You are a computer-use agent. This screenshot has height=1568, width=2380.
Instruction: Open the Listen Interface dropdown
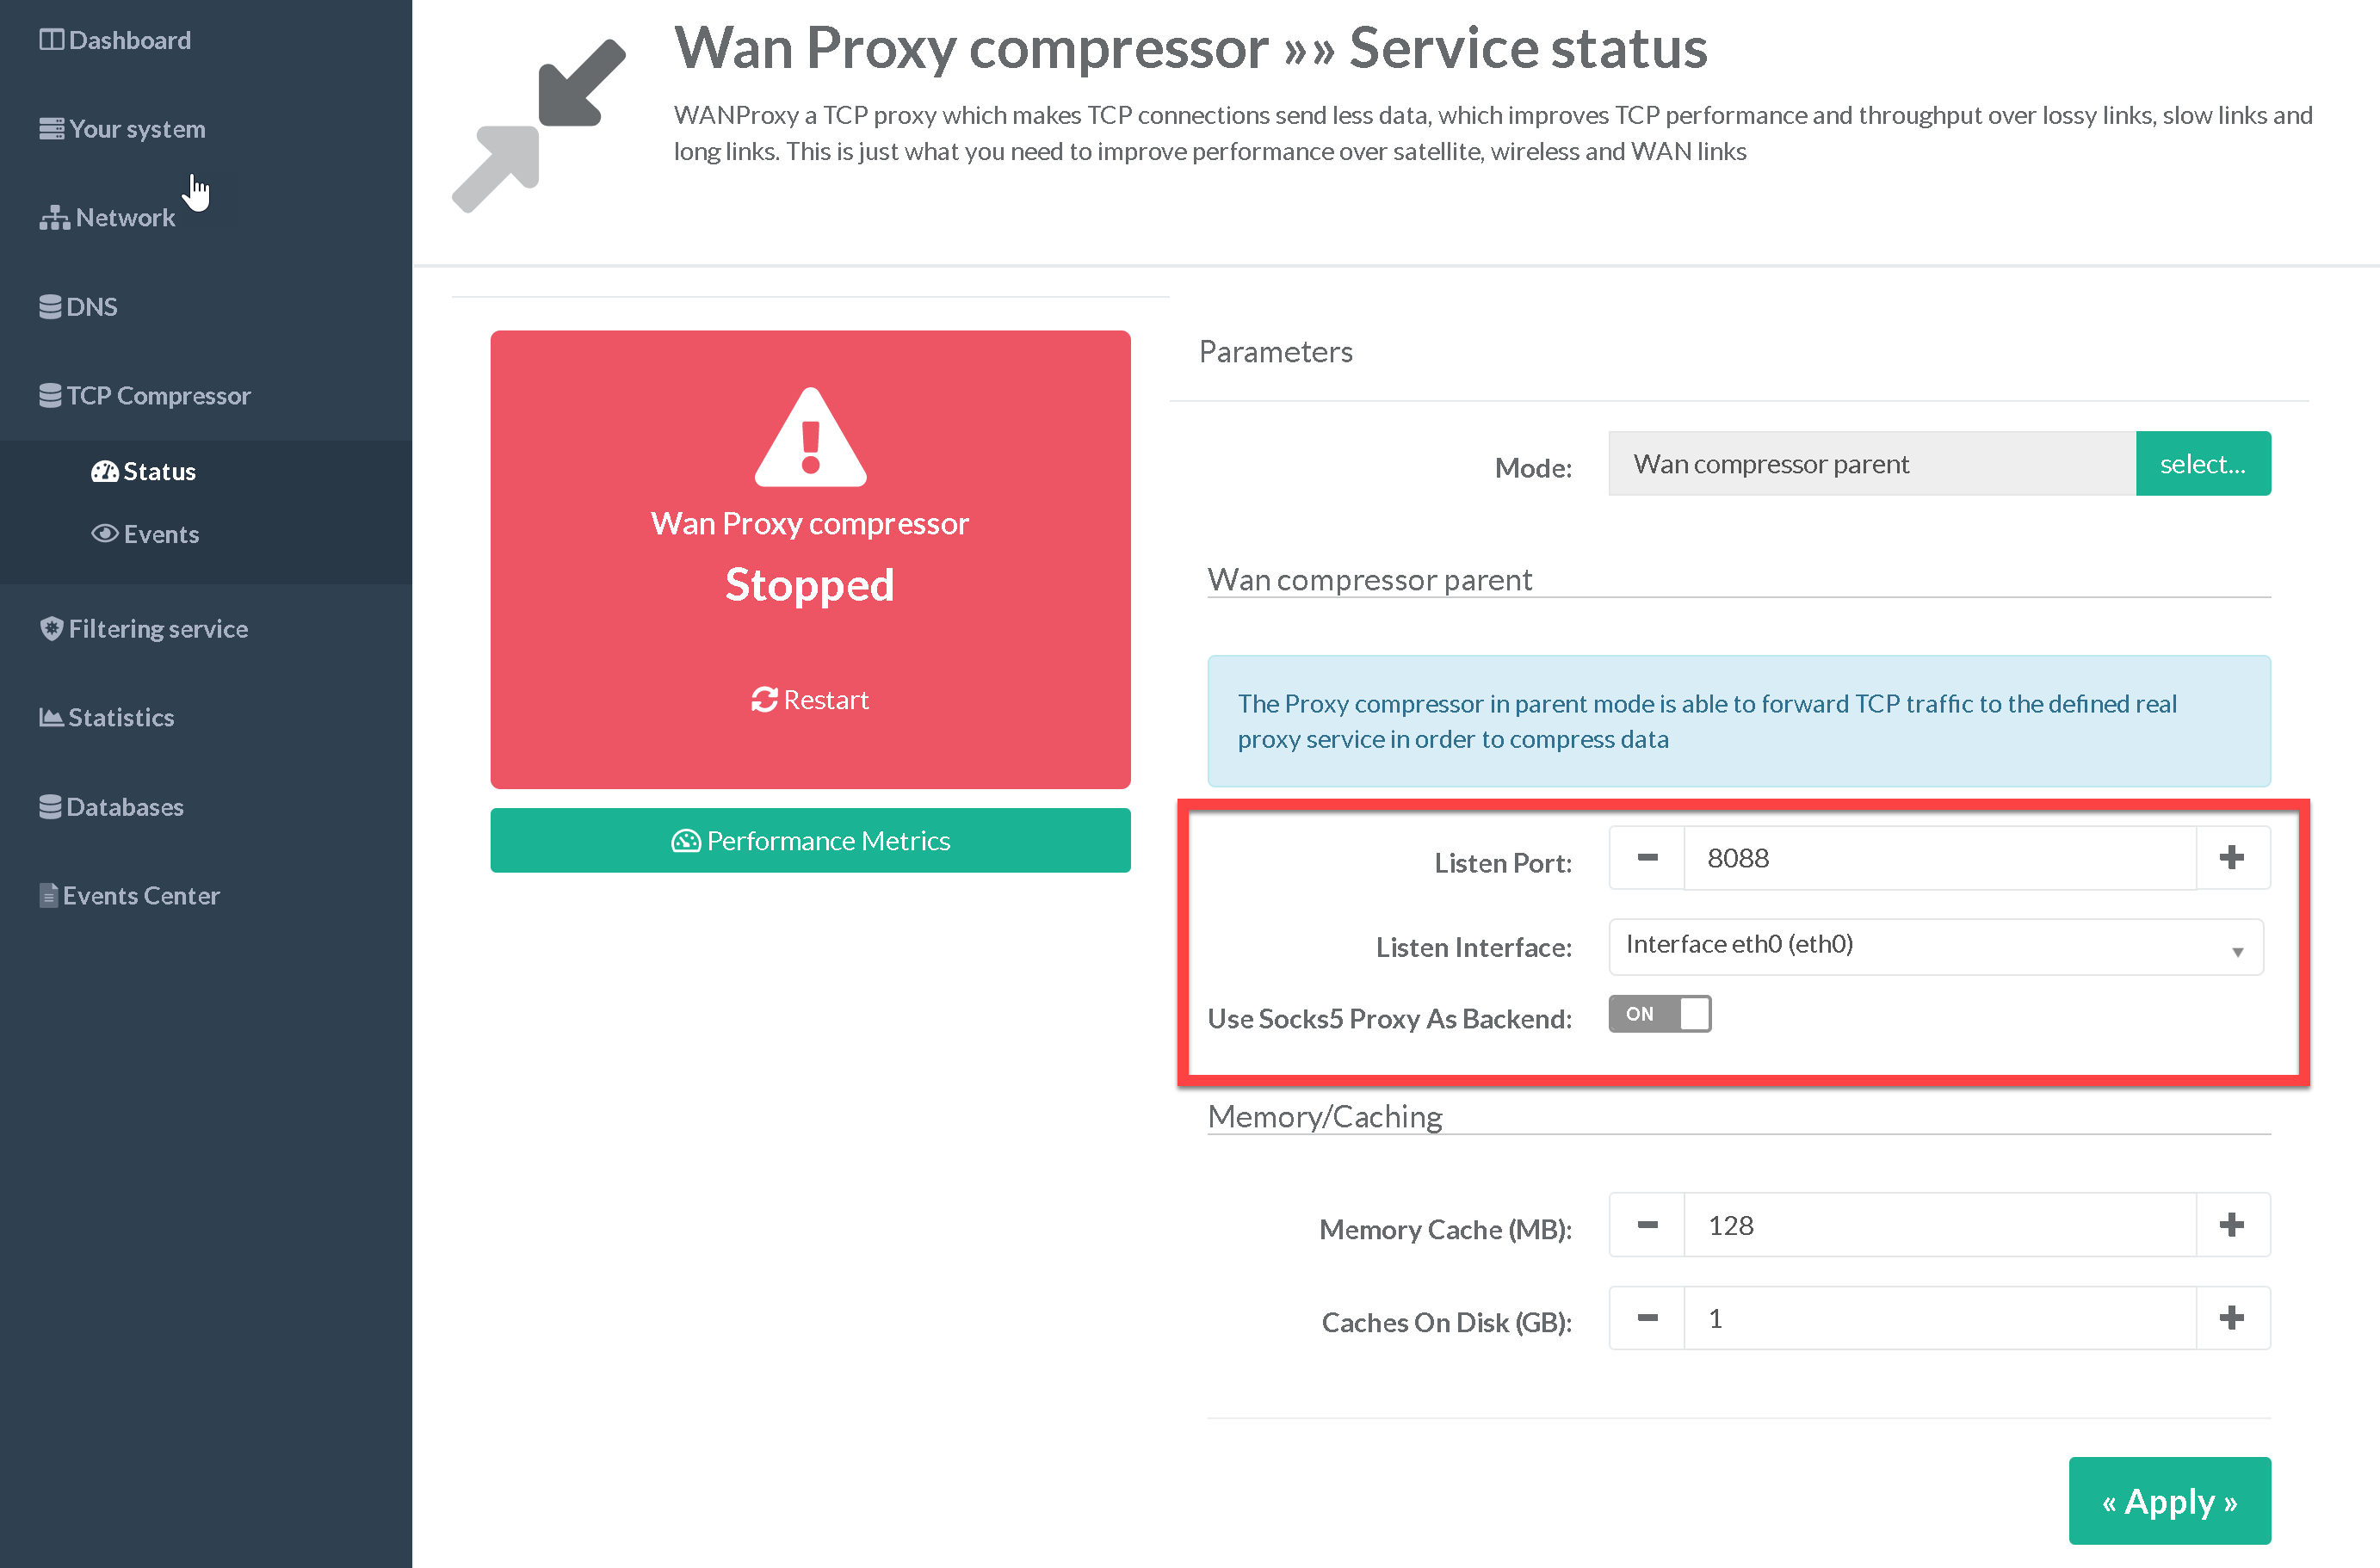1935,947
